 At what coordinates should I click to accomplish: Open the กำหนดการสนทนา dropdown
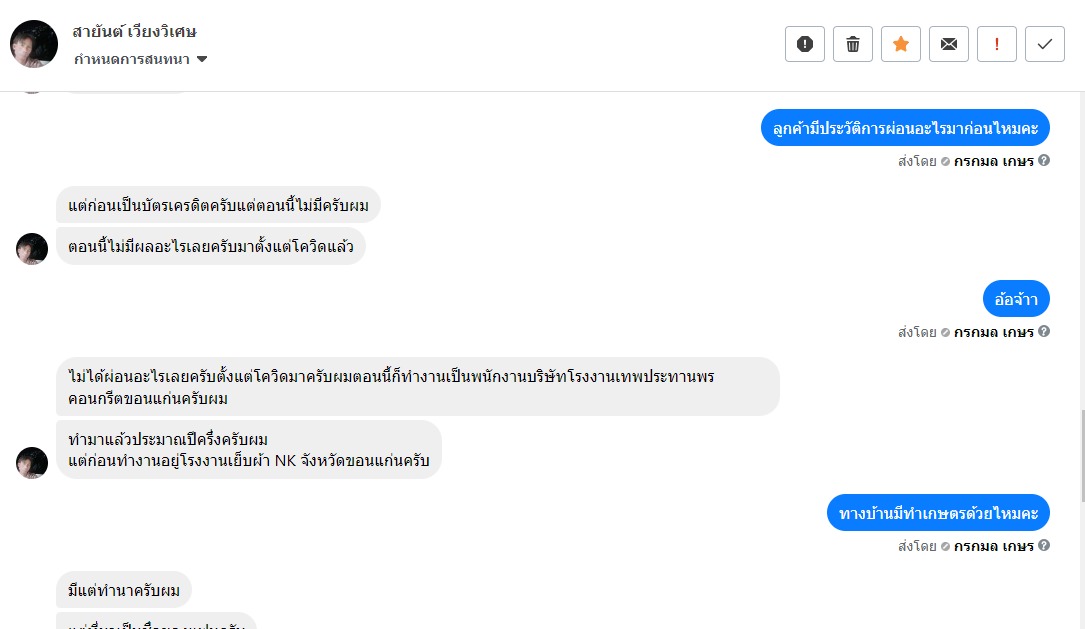(141, 59)
